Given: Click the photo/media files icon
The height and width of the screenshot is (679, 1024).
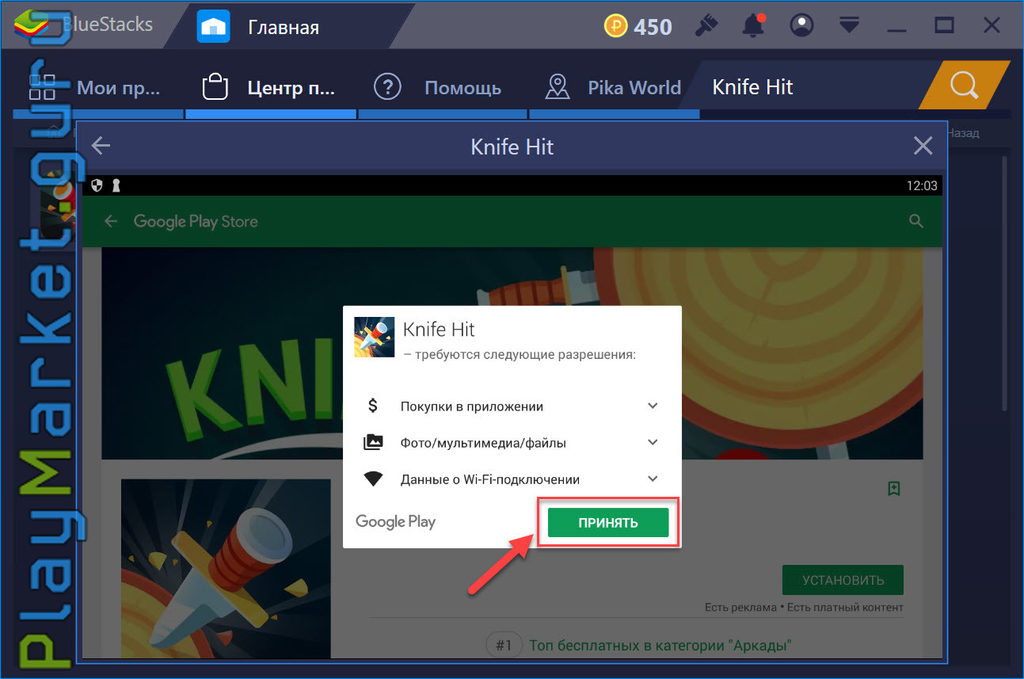Looking at the screenshot, I should pos(373,443).
